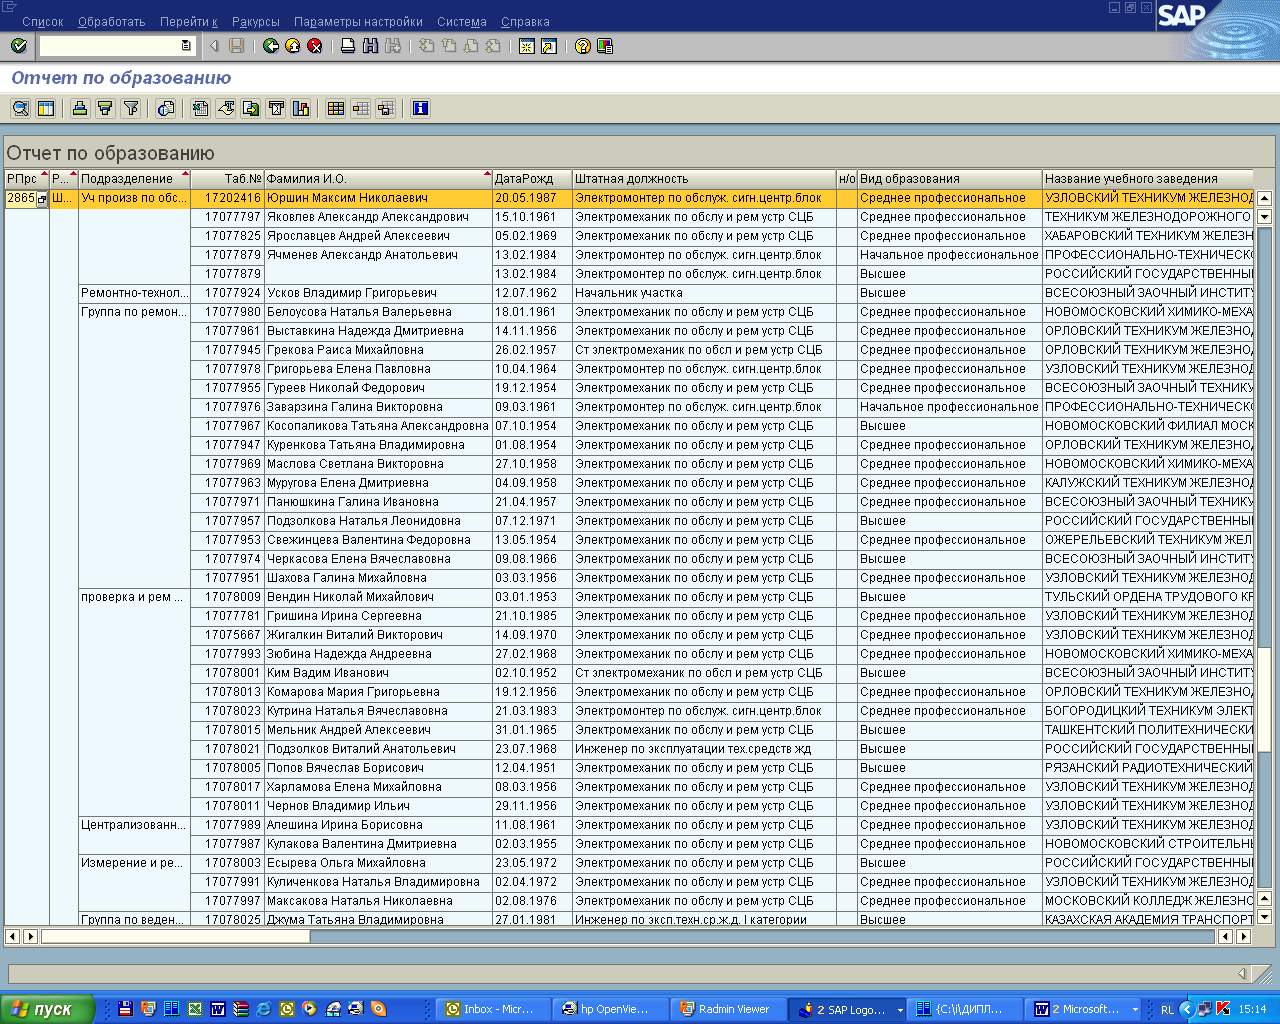Select the Вид образования column header

pyautogui.click(x=950, y=179)
